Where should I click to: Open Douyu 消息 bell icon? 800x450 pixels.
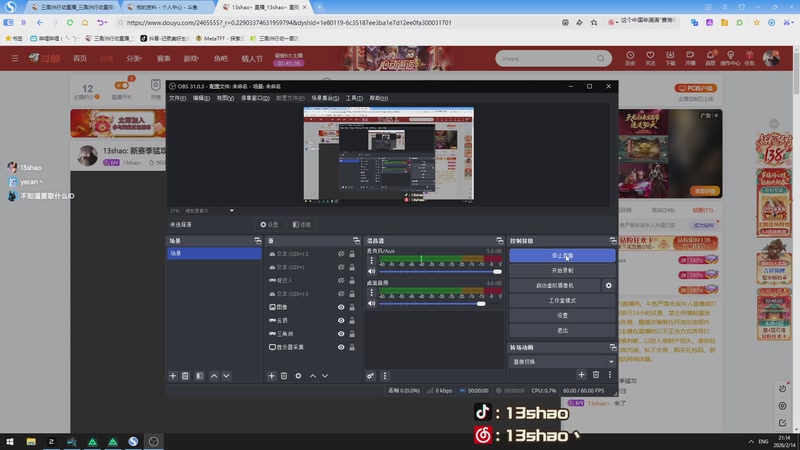710,58
